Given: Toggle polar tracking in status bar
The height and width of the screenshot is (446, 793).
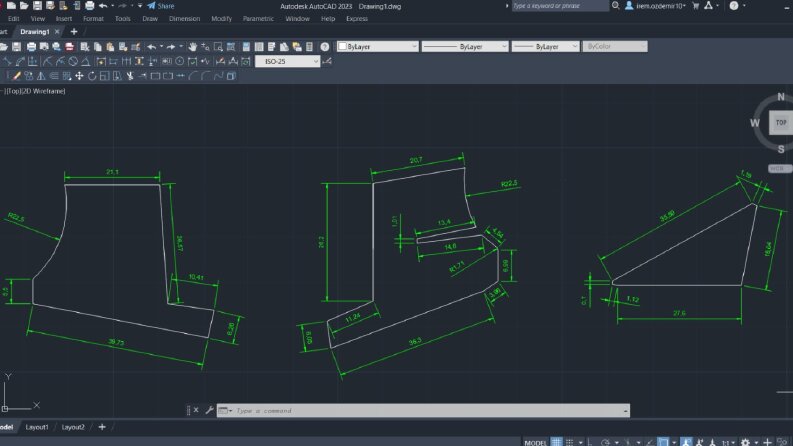Looking at the screenshot, I should click(x=605, y=442).
